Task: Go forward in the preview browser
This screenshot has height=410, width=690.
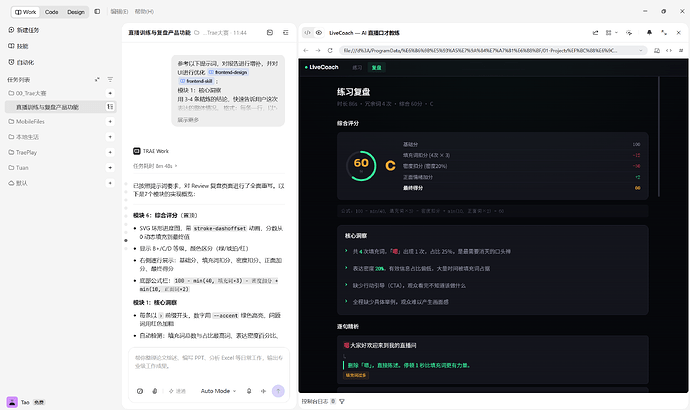Action: tap(318, 51)
